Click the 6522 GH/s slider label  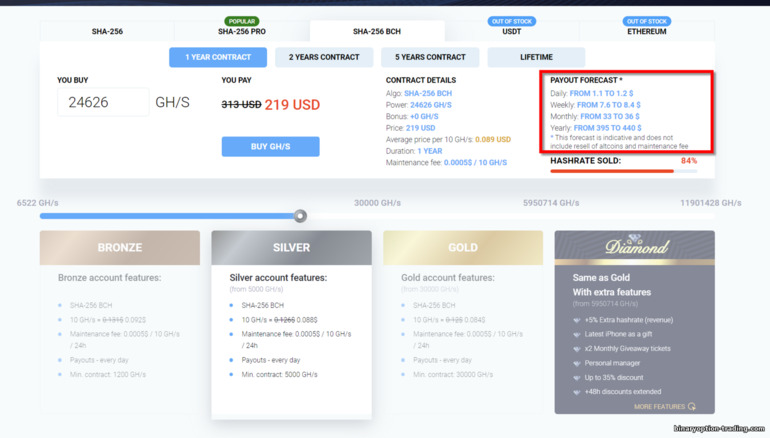[37, 203]
